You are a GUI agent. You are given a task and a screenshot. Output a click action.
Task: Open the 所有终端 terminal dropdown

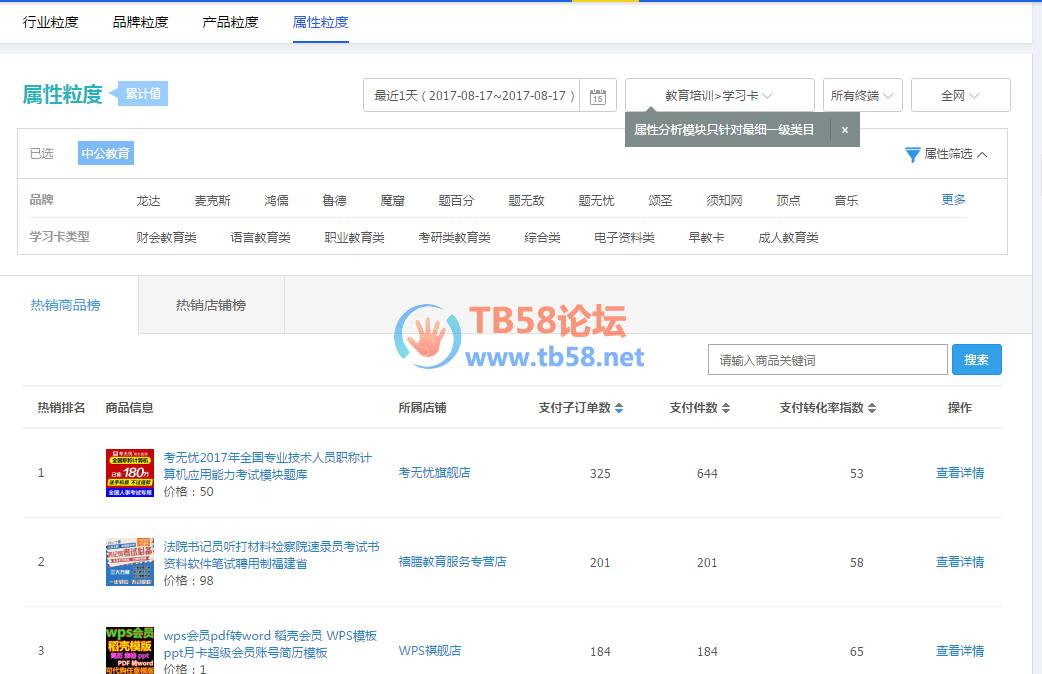point(862,96)
